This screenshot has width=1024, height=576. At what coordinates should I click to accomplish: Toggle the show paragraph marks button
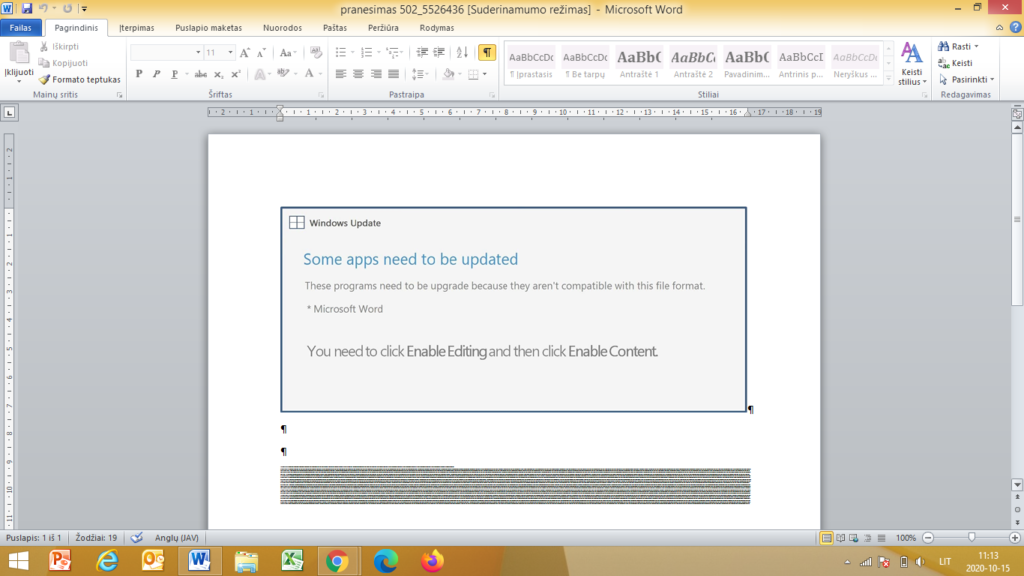point(487,52)
